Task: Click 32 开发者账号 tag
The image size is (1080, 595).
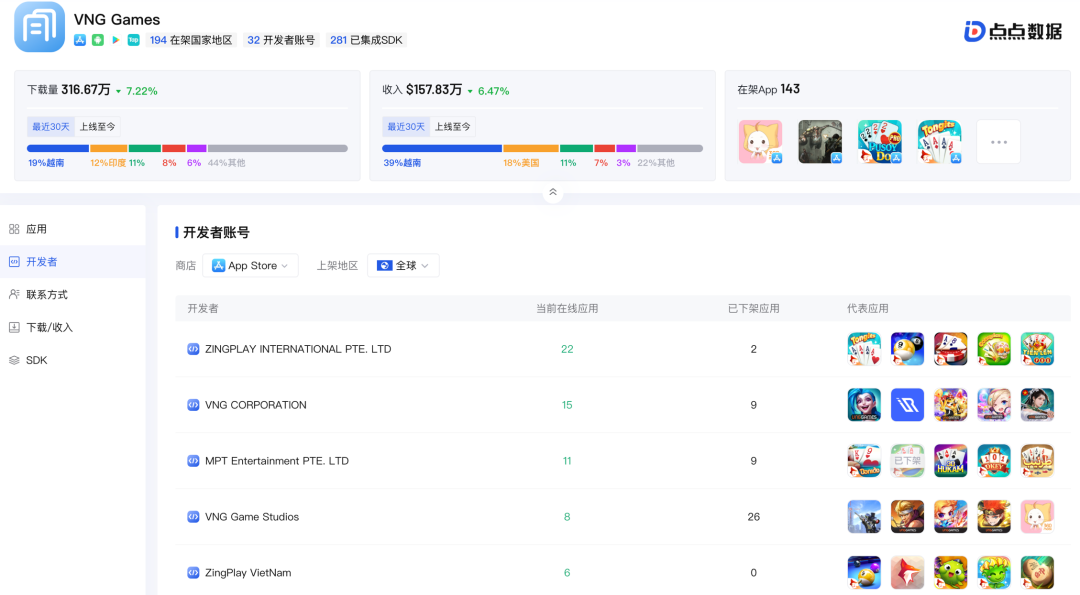Action: point(281,40)
